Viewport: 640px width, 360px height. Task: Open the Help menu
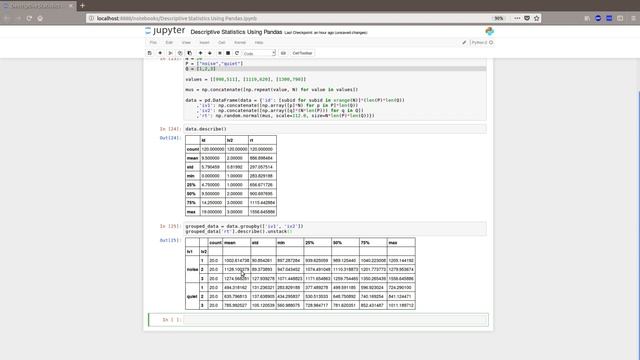(259, 42)
